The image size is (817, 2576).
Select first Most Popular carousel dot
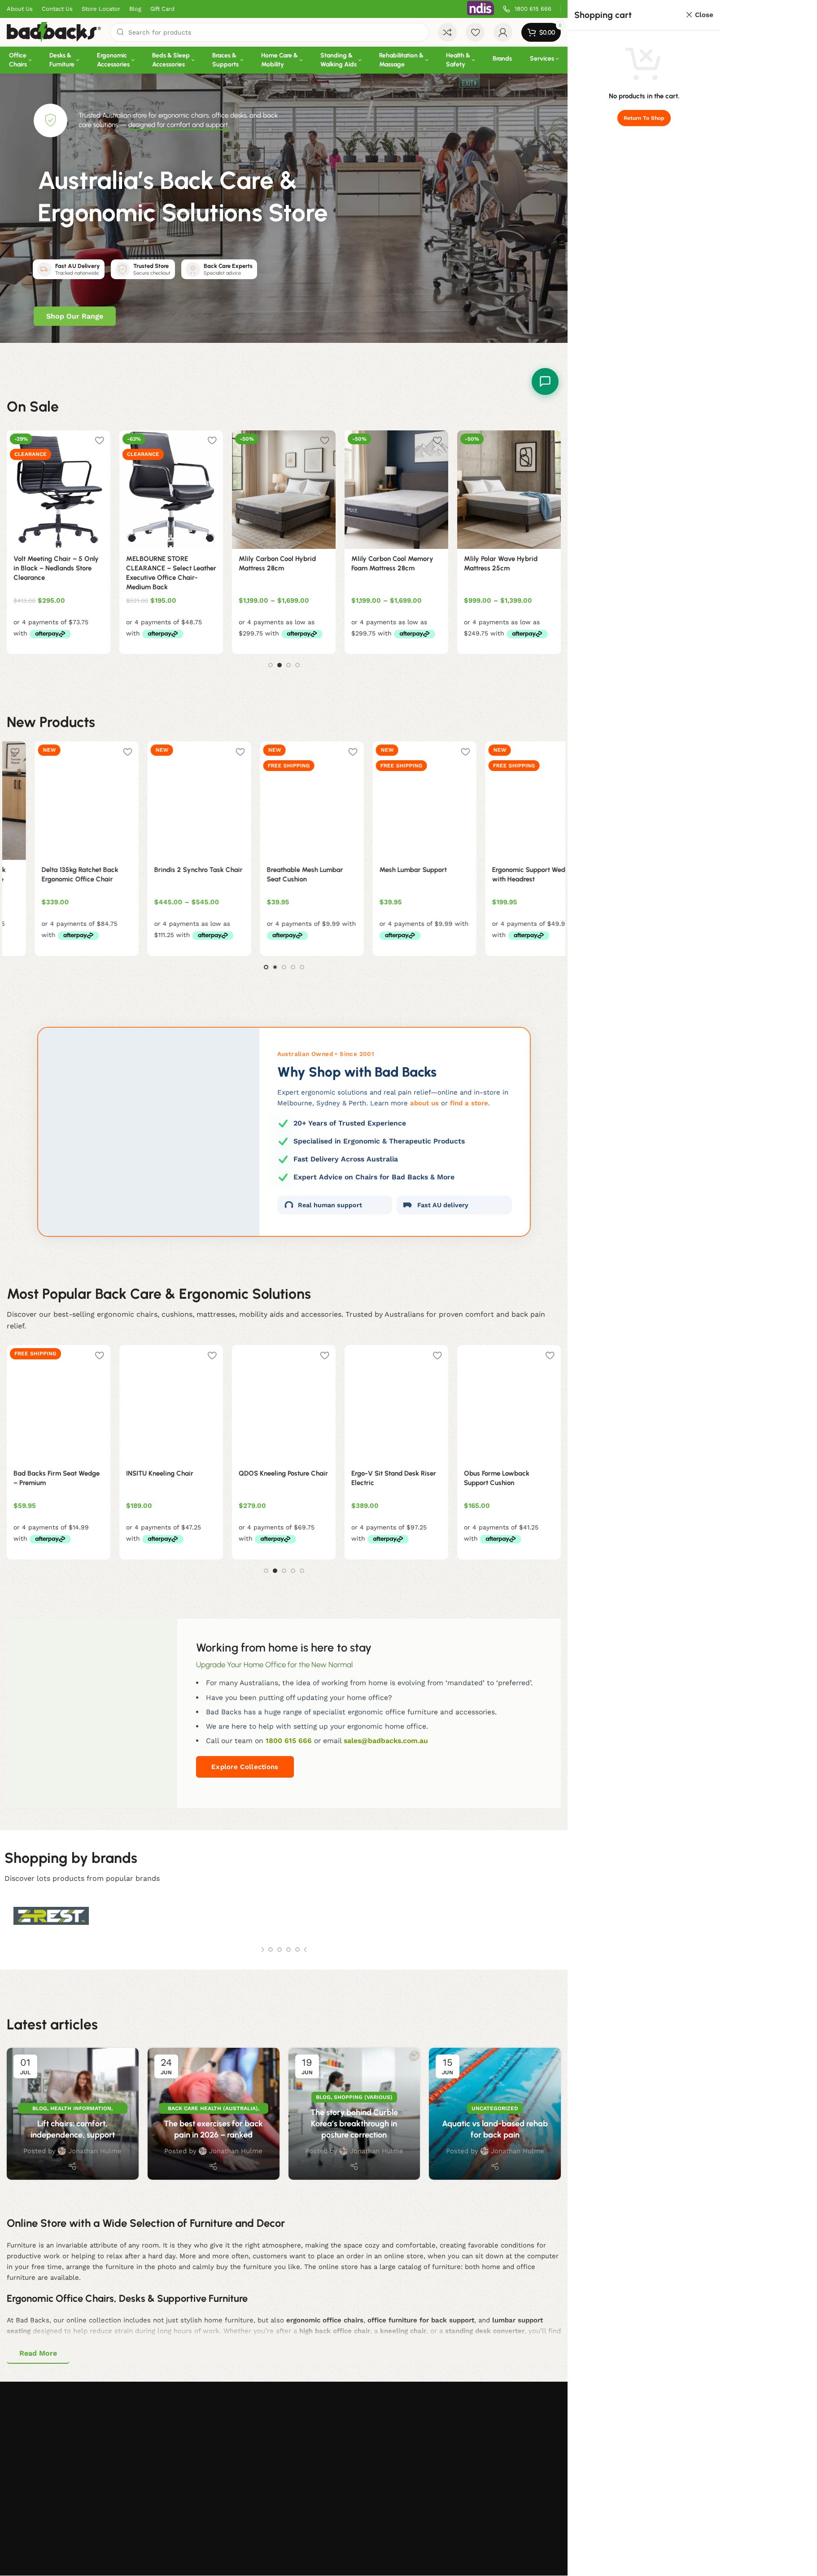(x=266, y=1571)
